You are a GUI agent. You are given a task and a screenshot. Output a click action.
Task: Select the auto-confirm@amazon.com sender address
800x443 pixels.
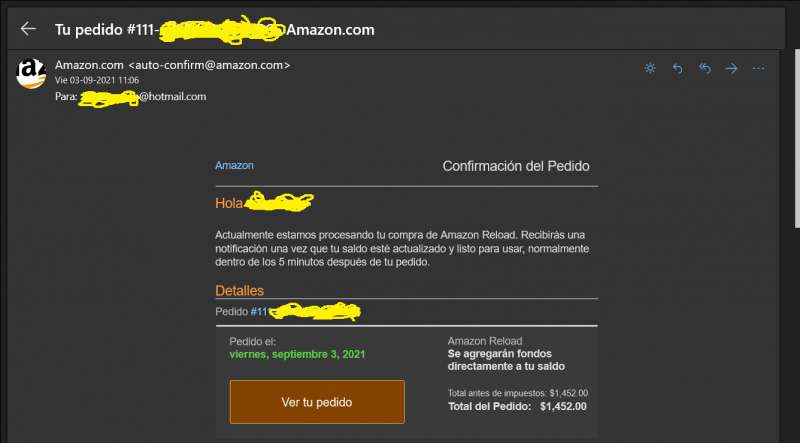pos(209,65)
